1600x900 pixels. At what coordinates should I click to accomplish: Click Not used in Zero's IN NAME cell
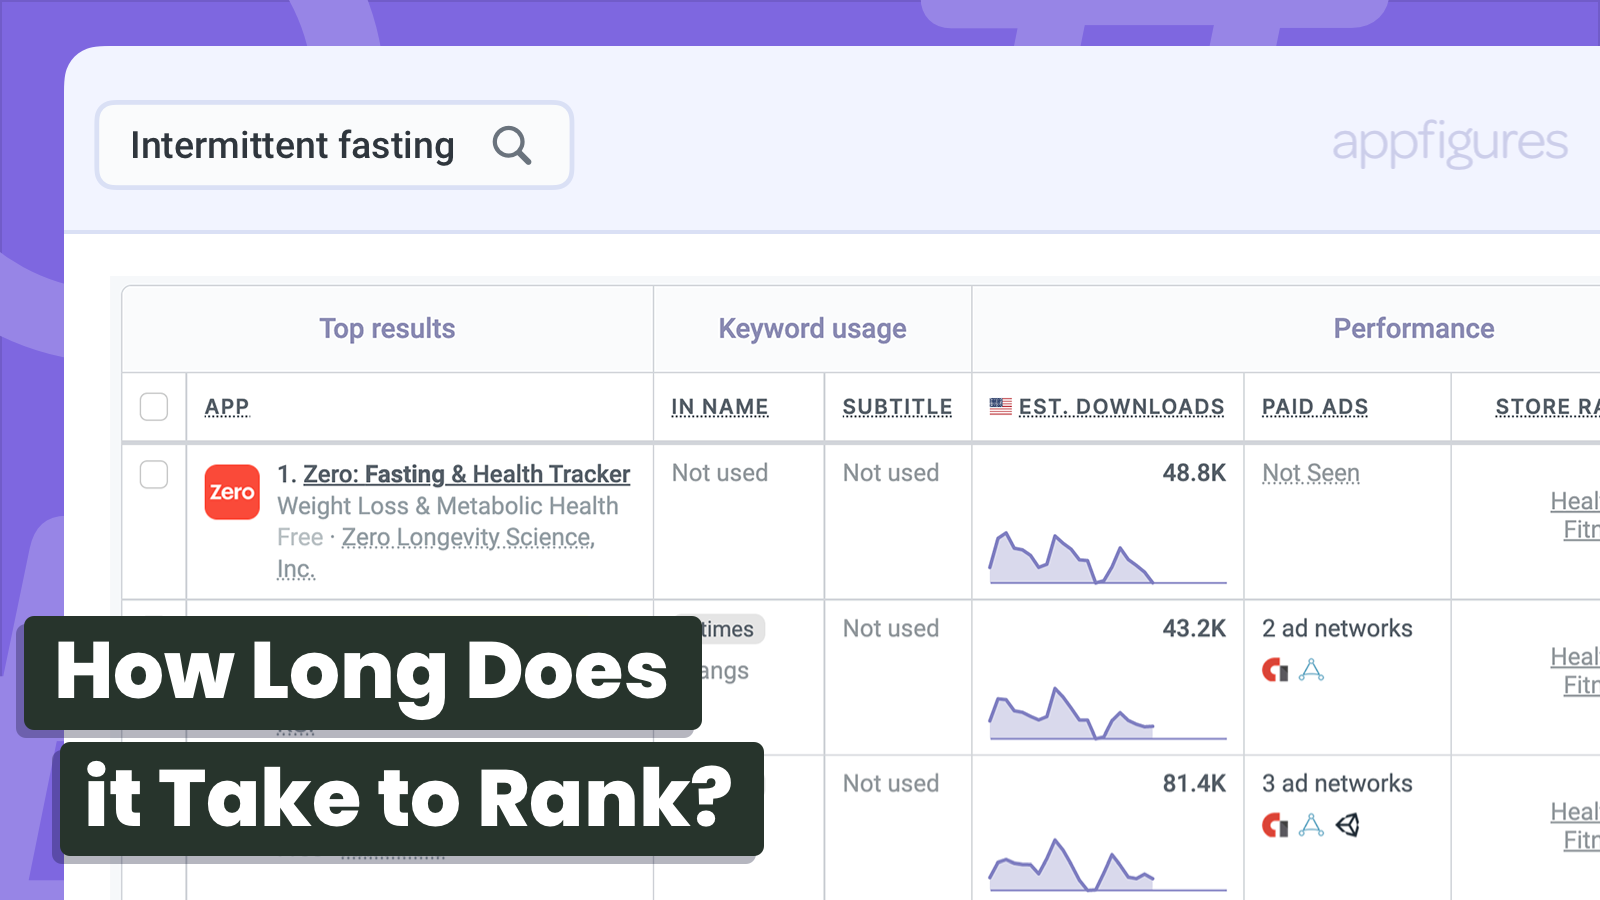tap(720, 473)
